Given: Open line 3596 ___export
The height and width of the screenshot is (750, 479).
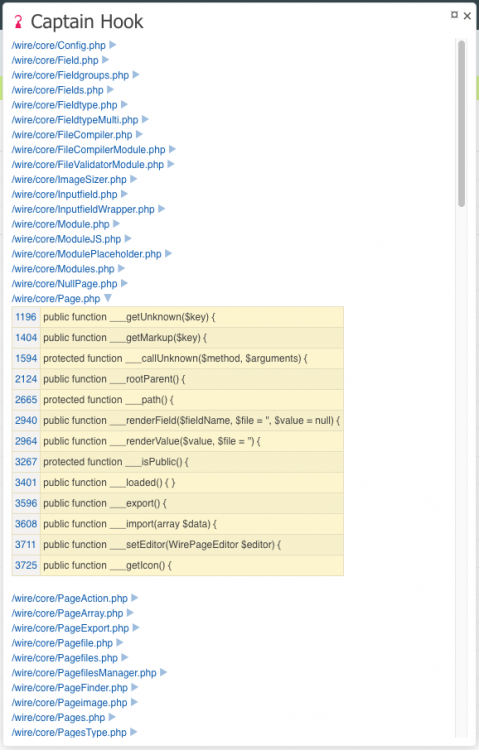Looking at the screenshot, I should [26, 503].
